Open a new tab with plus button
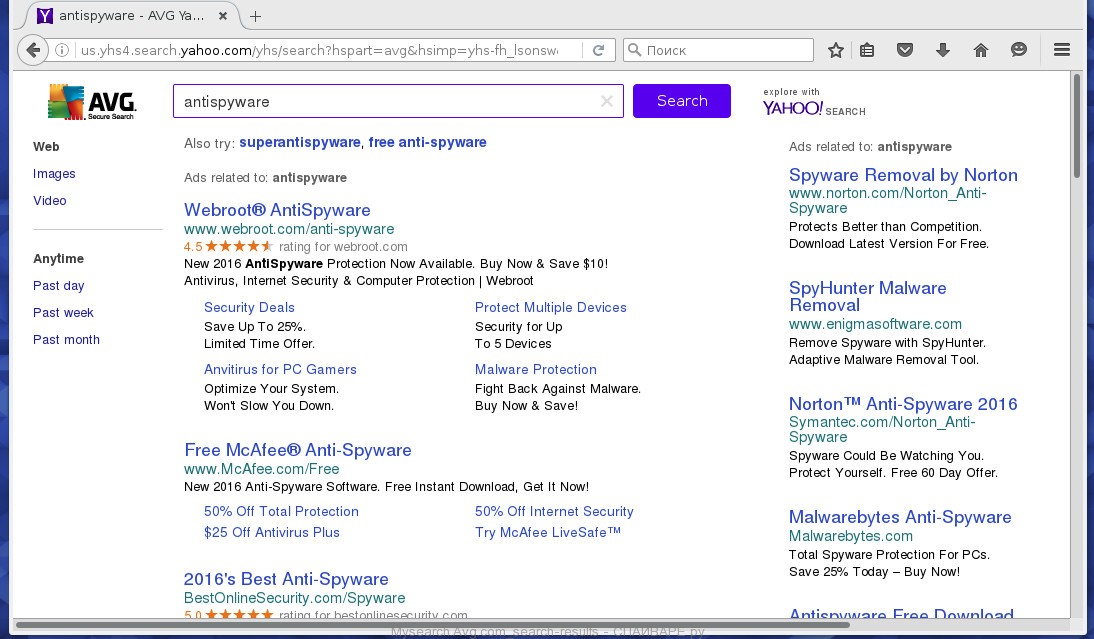This screenshot has width=1094, height=639. pos(255,16)
